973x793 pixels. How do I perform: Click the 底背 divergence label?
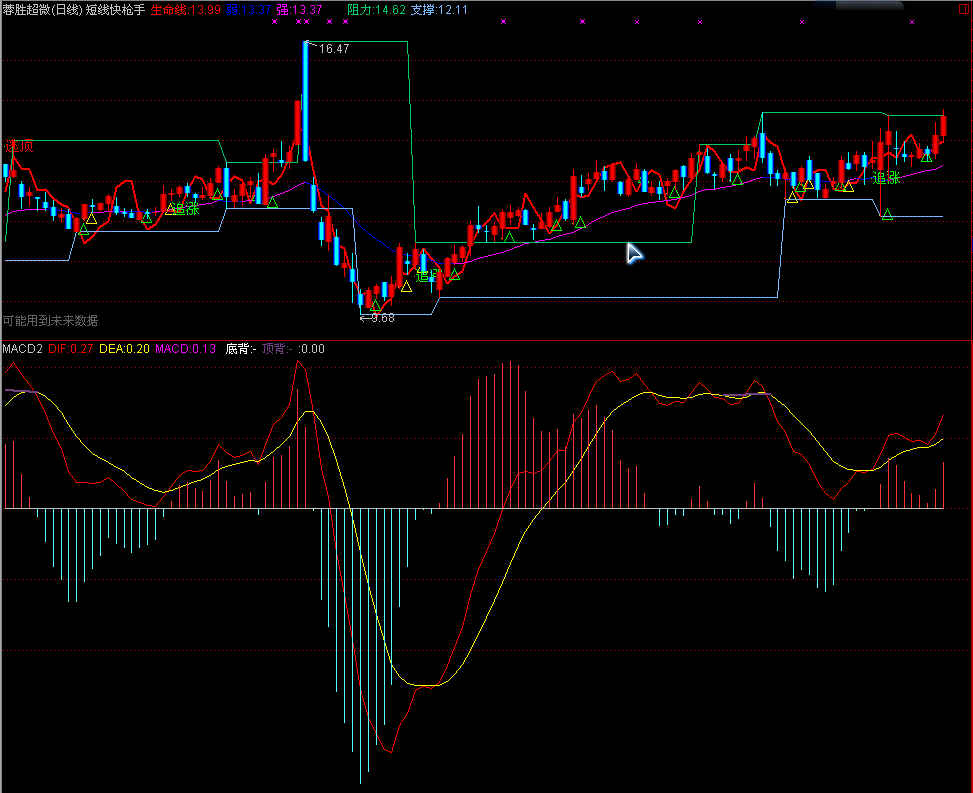240,349
